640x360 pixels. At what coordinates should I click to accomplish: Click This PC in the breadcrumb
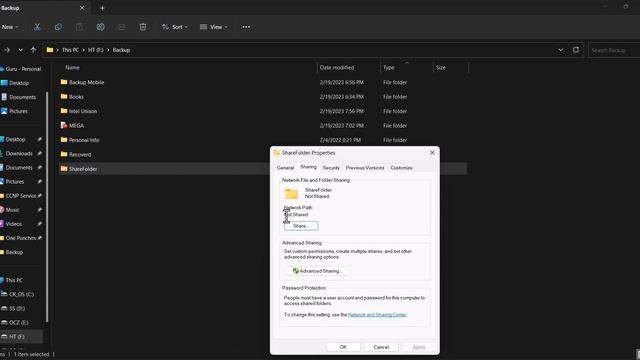(x=70, y=50)
